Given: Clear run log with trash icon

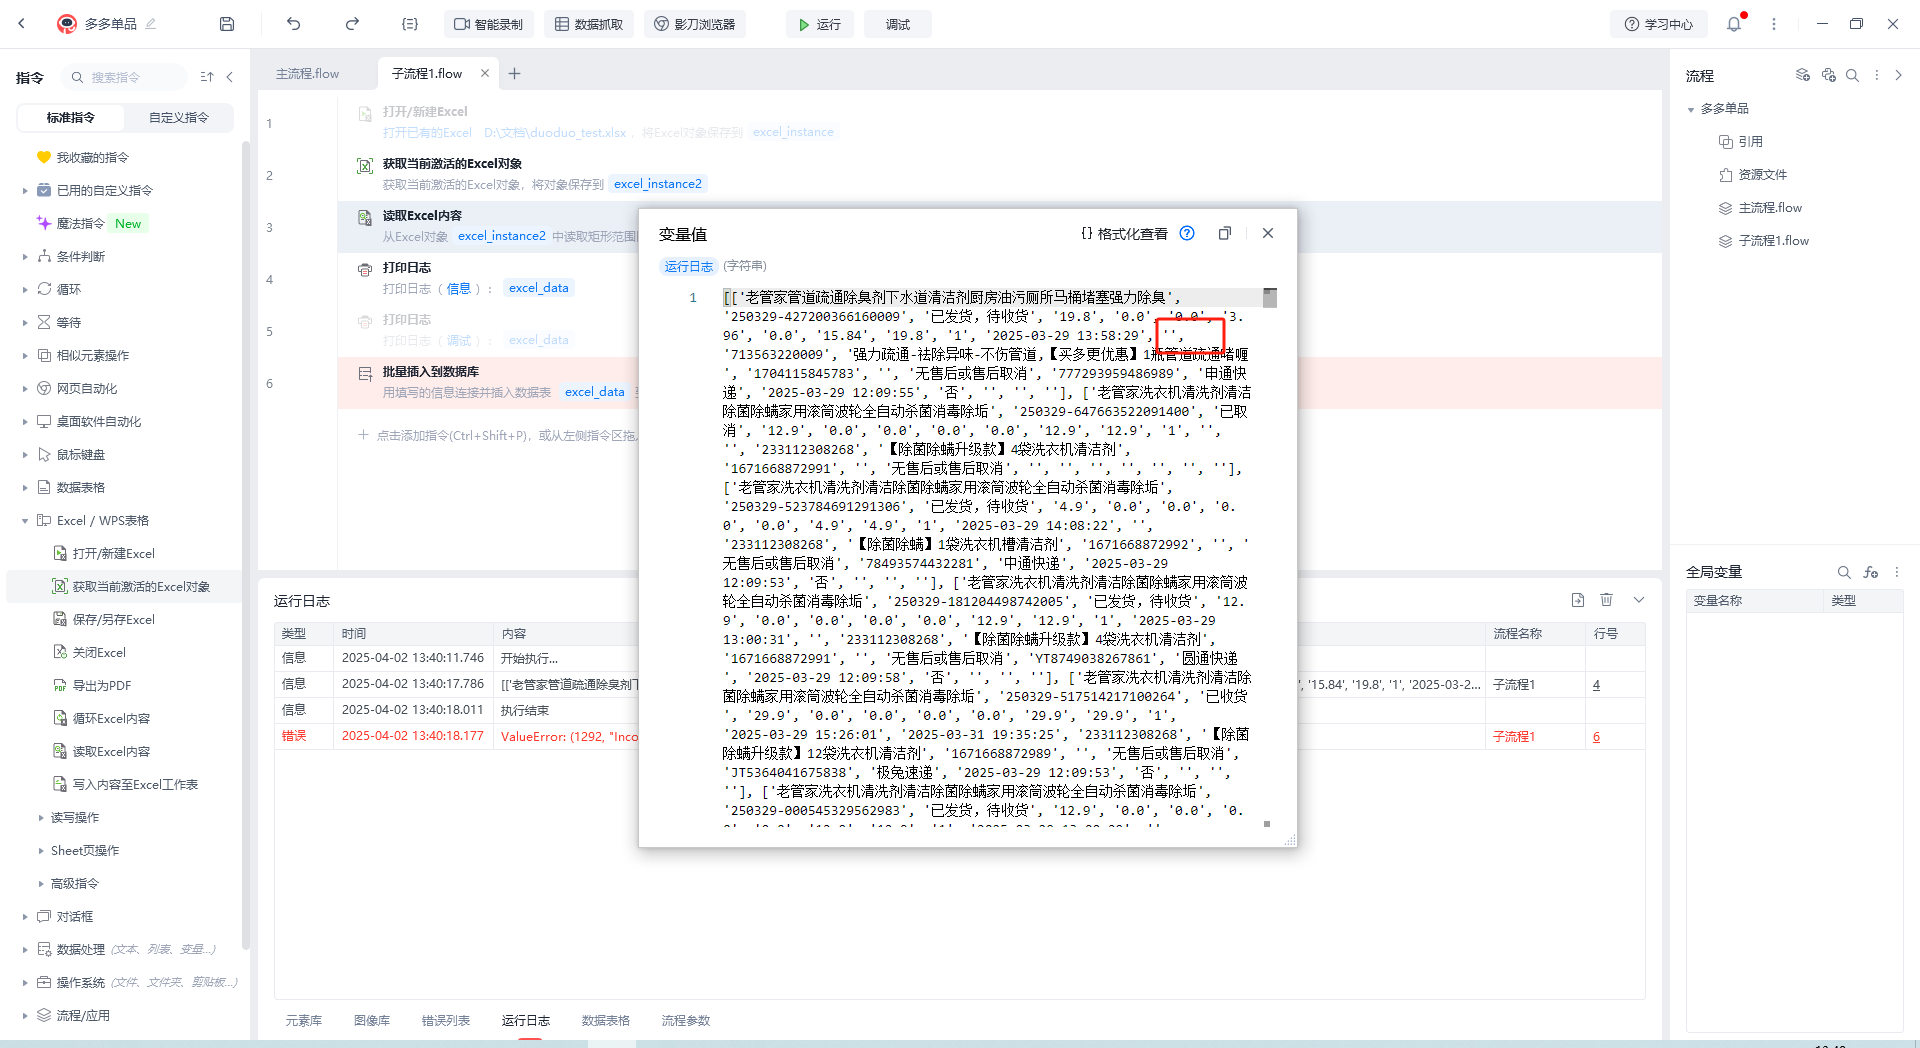Looking at the screenshot, I should click(x=1606, y=600).
